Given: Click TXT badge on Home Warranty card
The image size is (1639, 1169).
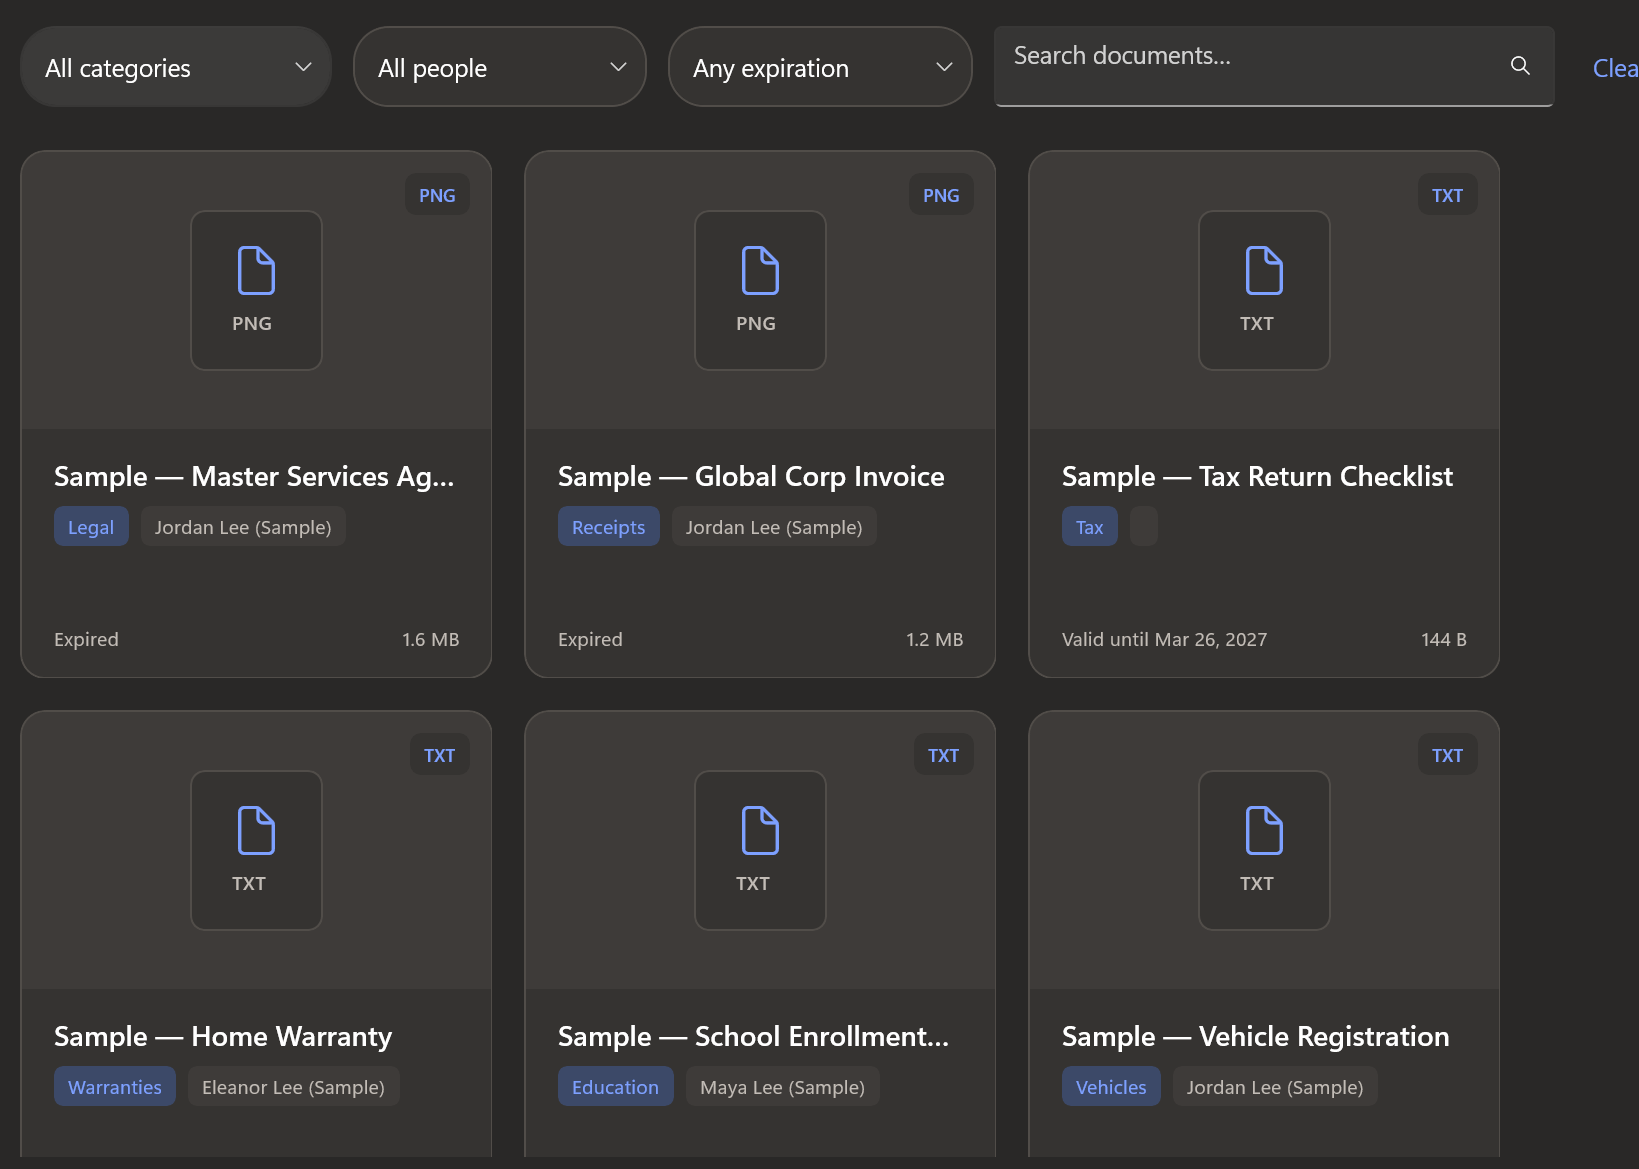Looking at the screenshot, I should pos(439,755).
